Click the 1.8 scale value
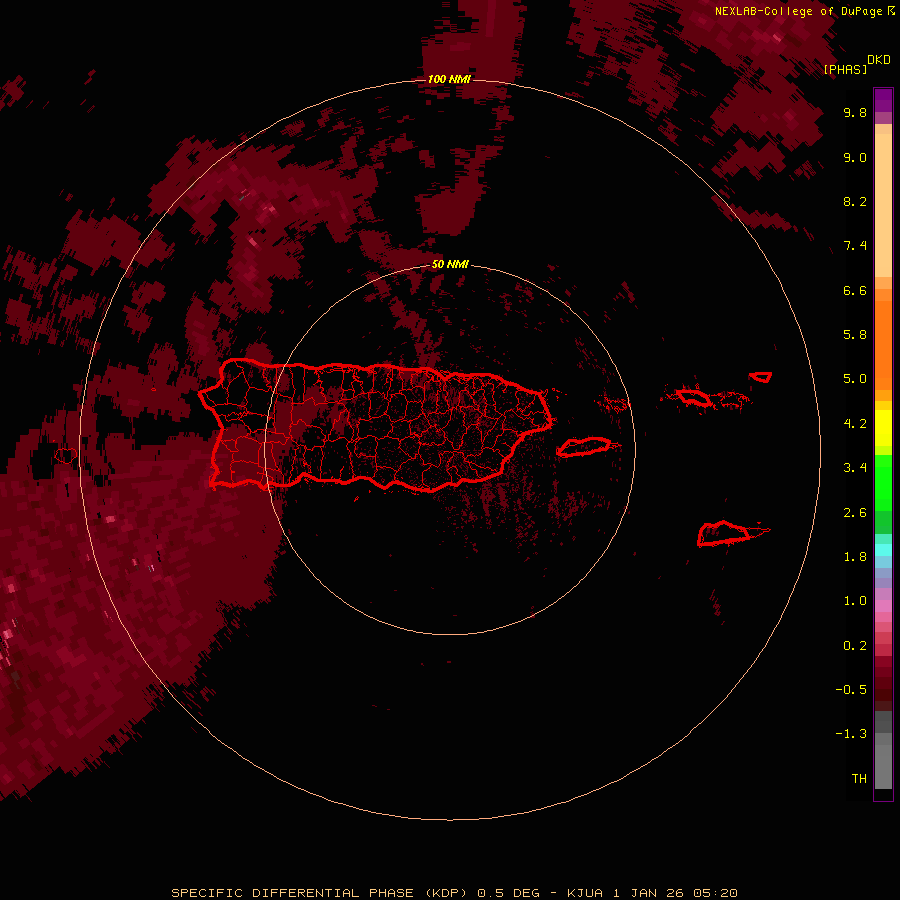The image size is (900, 900). tap(855, 557)
